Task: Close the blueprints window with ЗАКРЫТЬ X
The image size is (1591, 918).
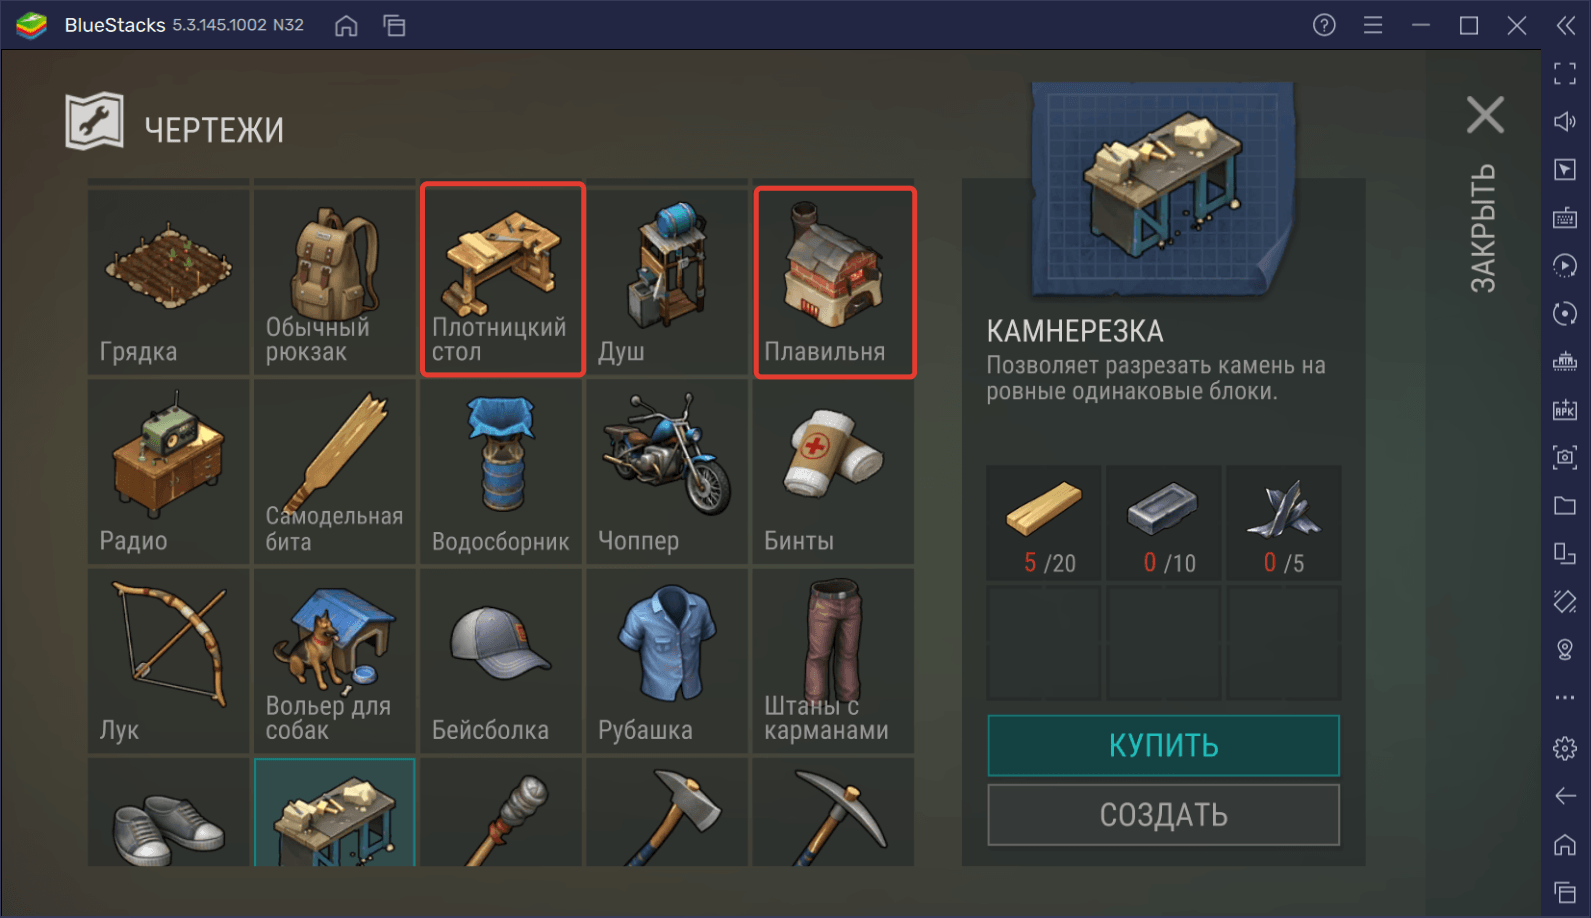Action: coord(1485,115)
